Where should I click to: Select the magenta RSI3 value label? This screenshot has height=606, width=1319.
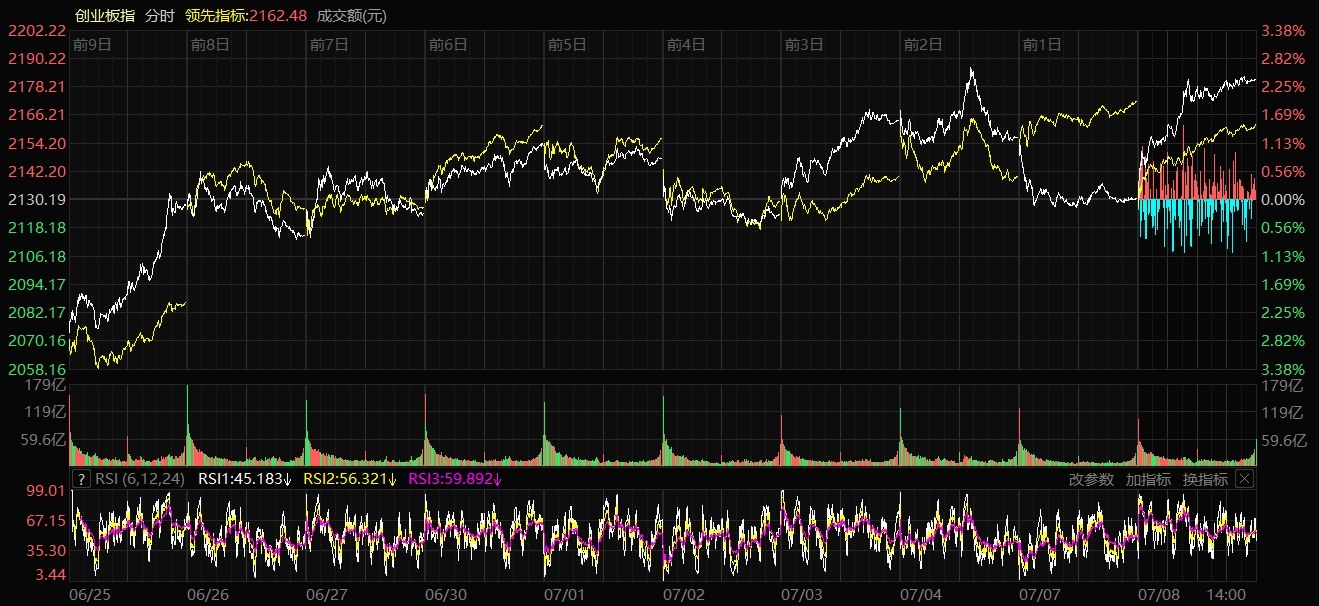[x=457, y=479]
